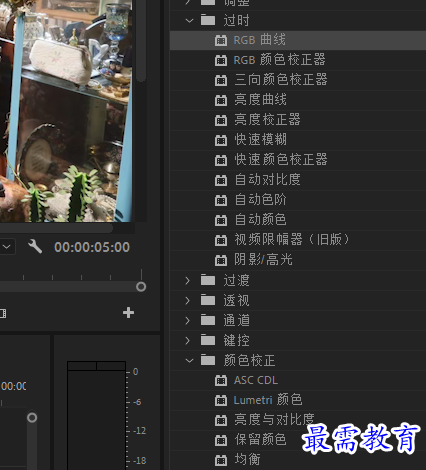Collapse the 过时 folder
This screenshot has height=470, width=426.
(189, 21)
